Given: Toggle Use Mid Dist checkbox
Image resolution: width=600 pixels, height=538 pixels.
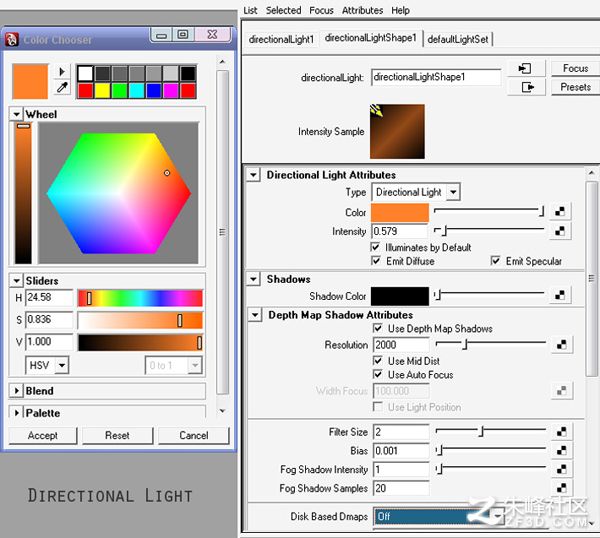Looking at the screenshot, I should point(378,361).
